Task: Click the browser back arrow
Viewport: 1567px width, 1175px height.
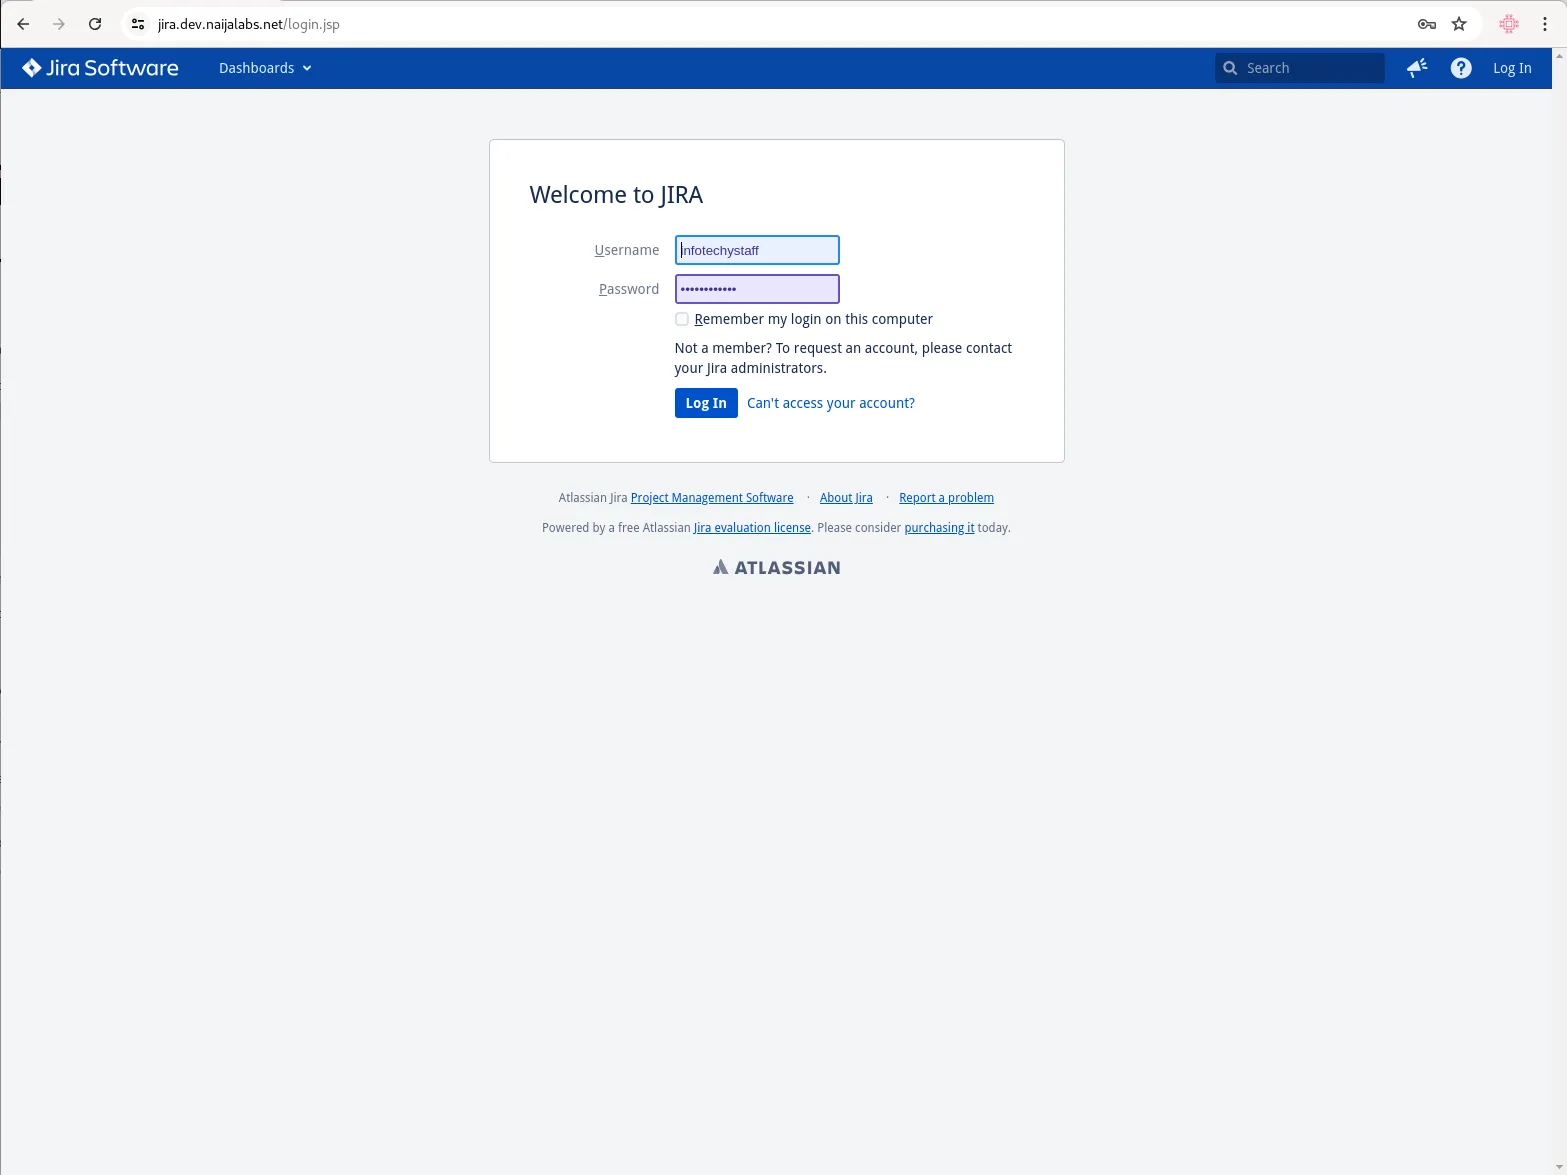Action: [x=23, y=24]
